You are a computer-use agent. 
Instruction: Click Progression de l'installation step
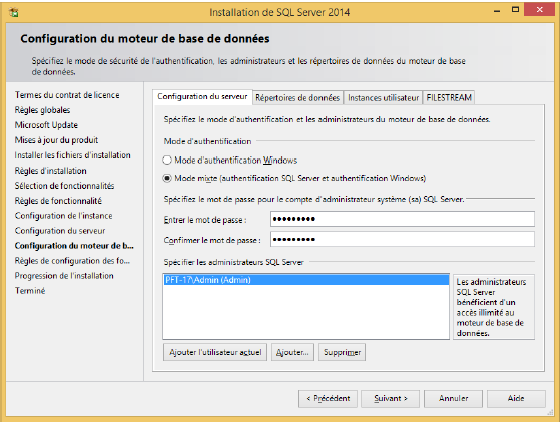64,276
